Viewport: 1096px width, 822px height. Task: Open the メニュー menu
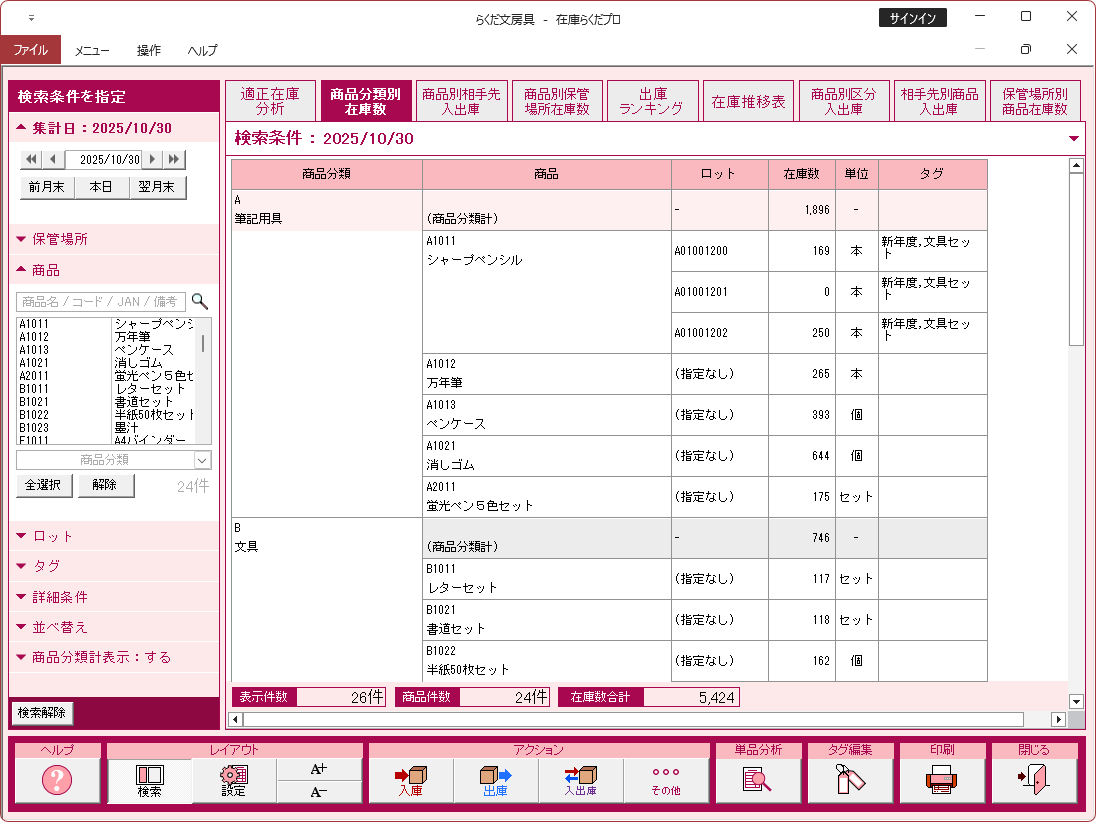coord(92,50)
